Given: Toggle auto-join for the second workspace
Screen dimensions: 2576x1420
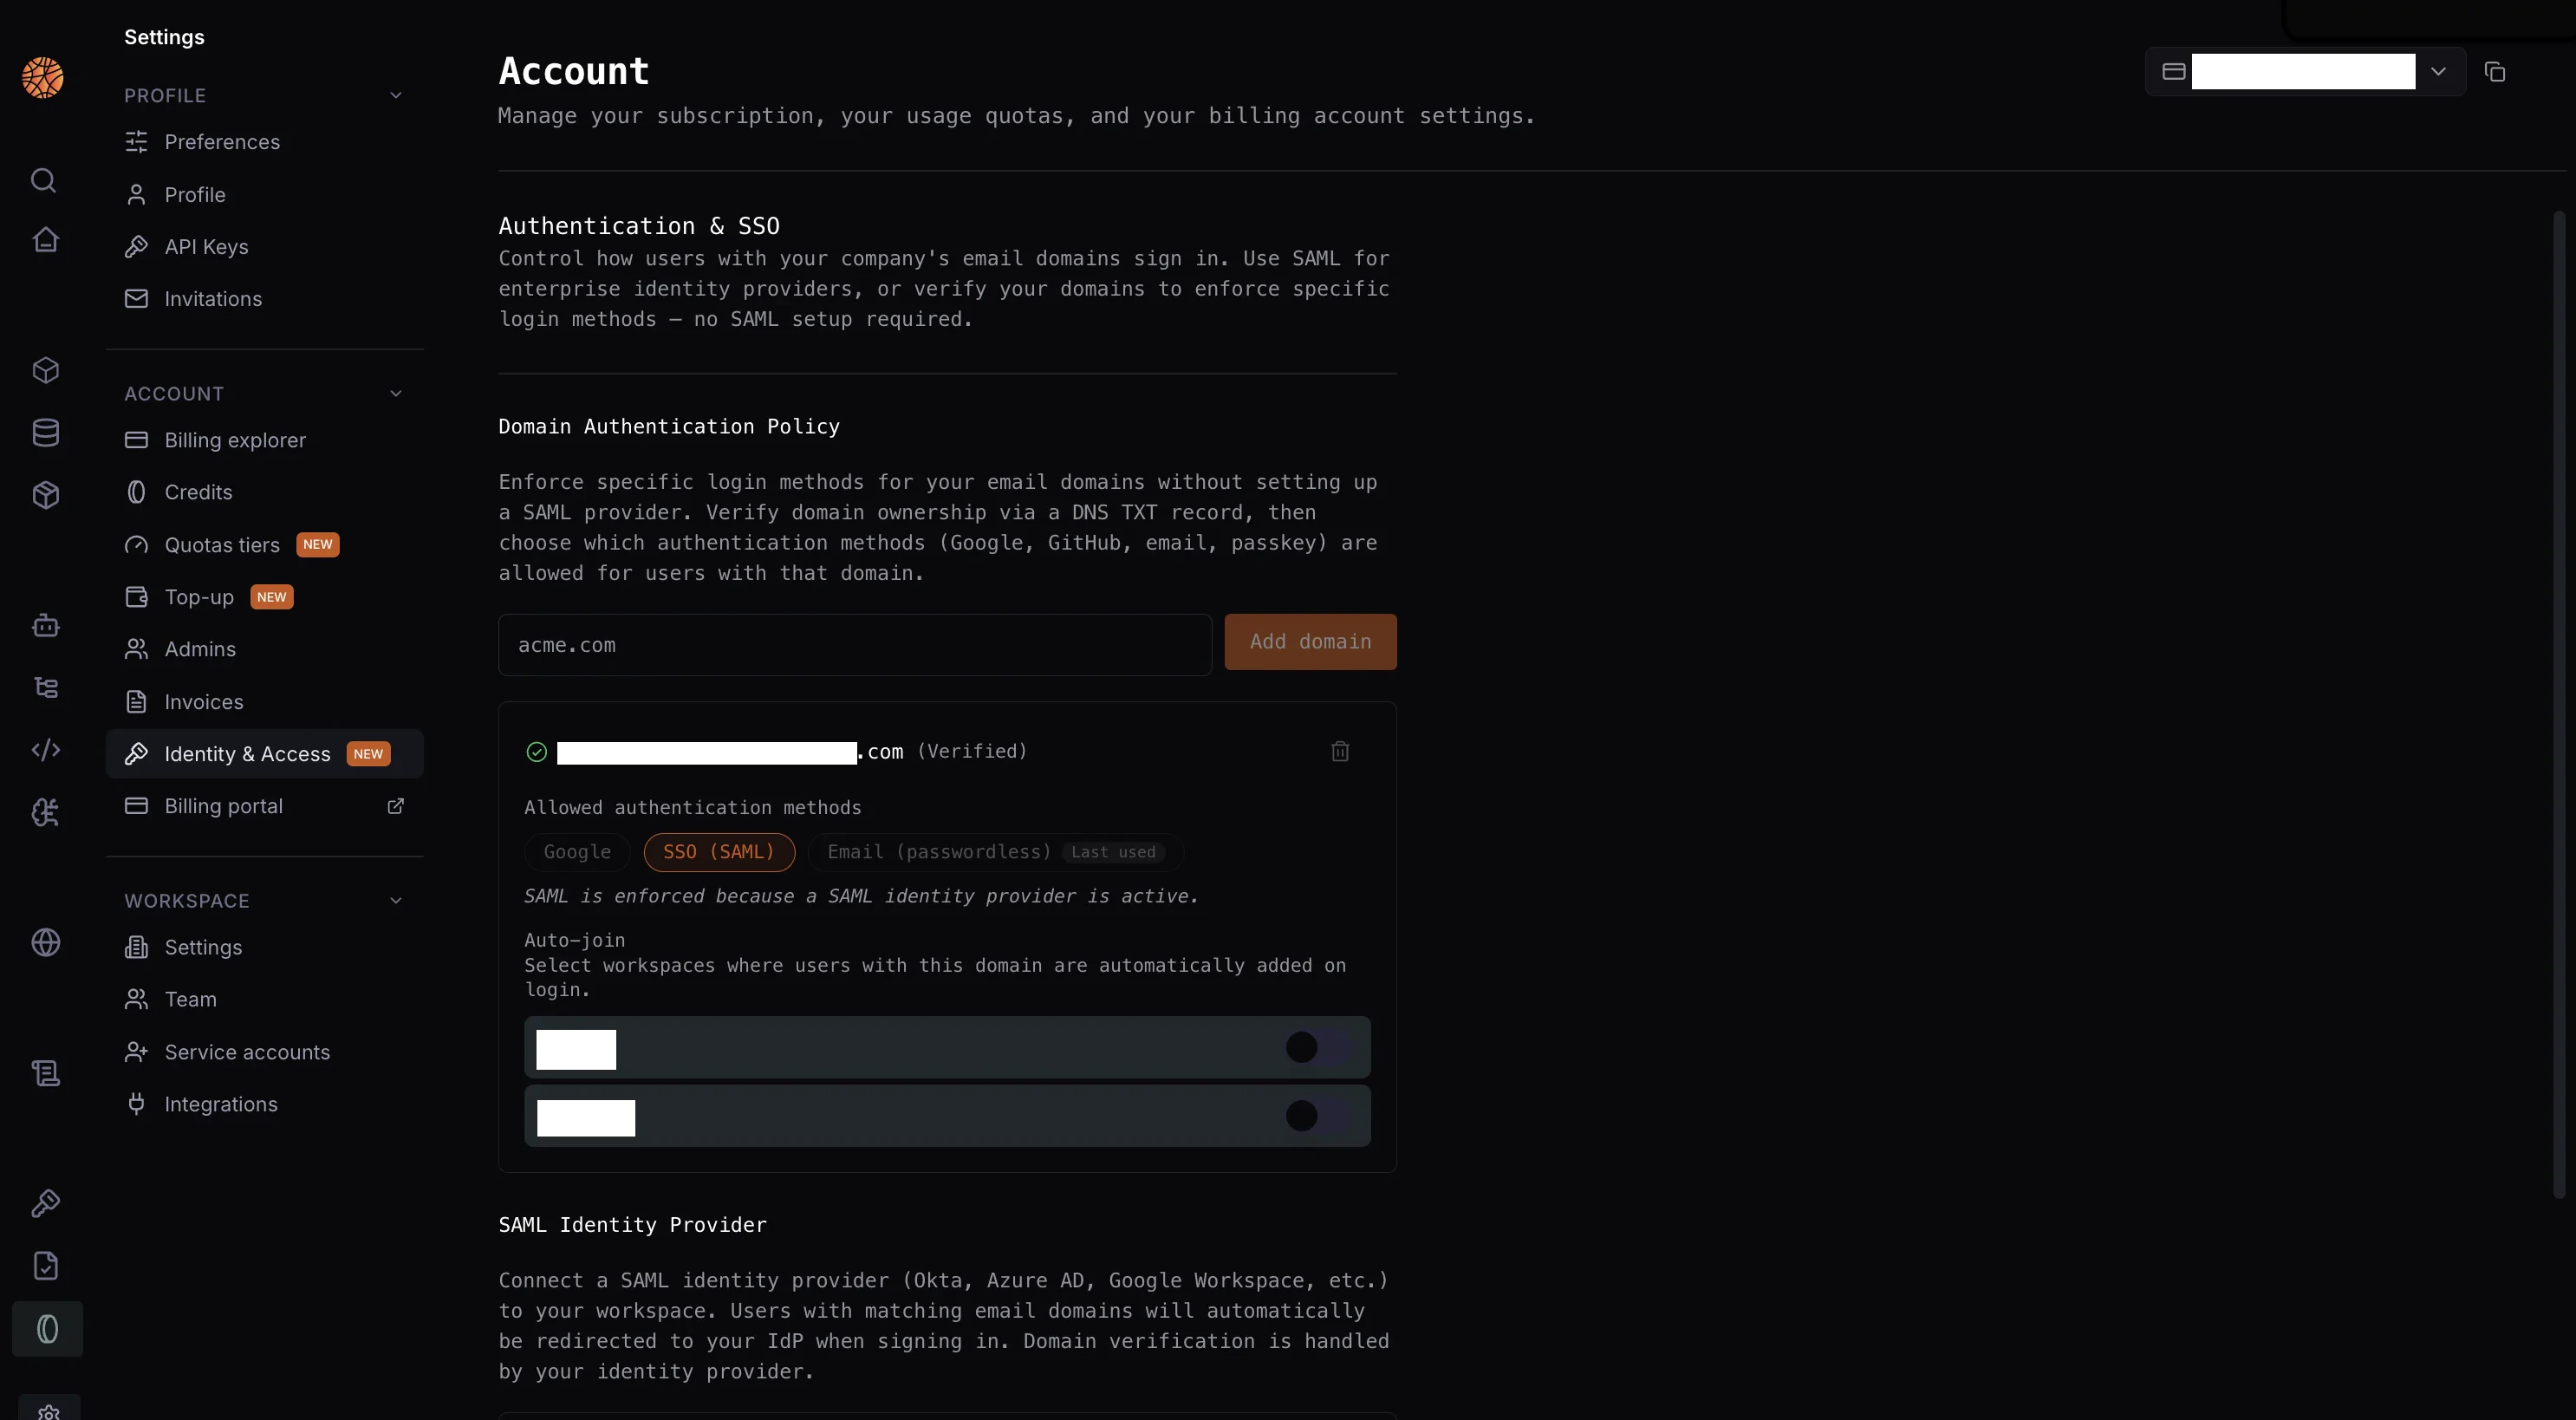Looking at the screenshot, I should (x=1301, y=1116).
